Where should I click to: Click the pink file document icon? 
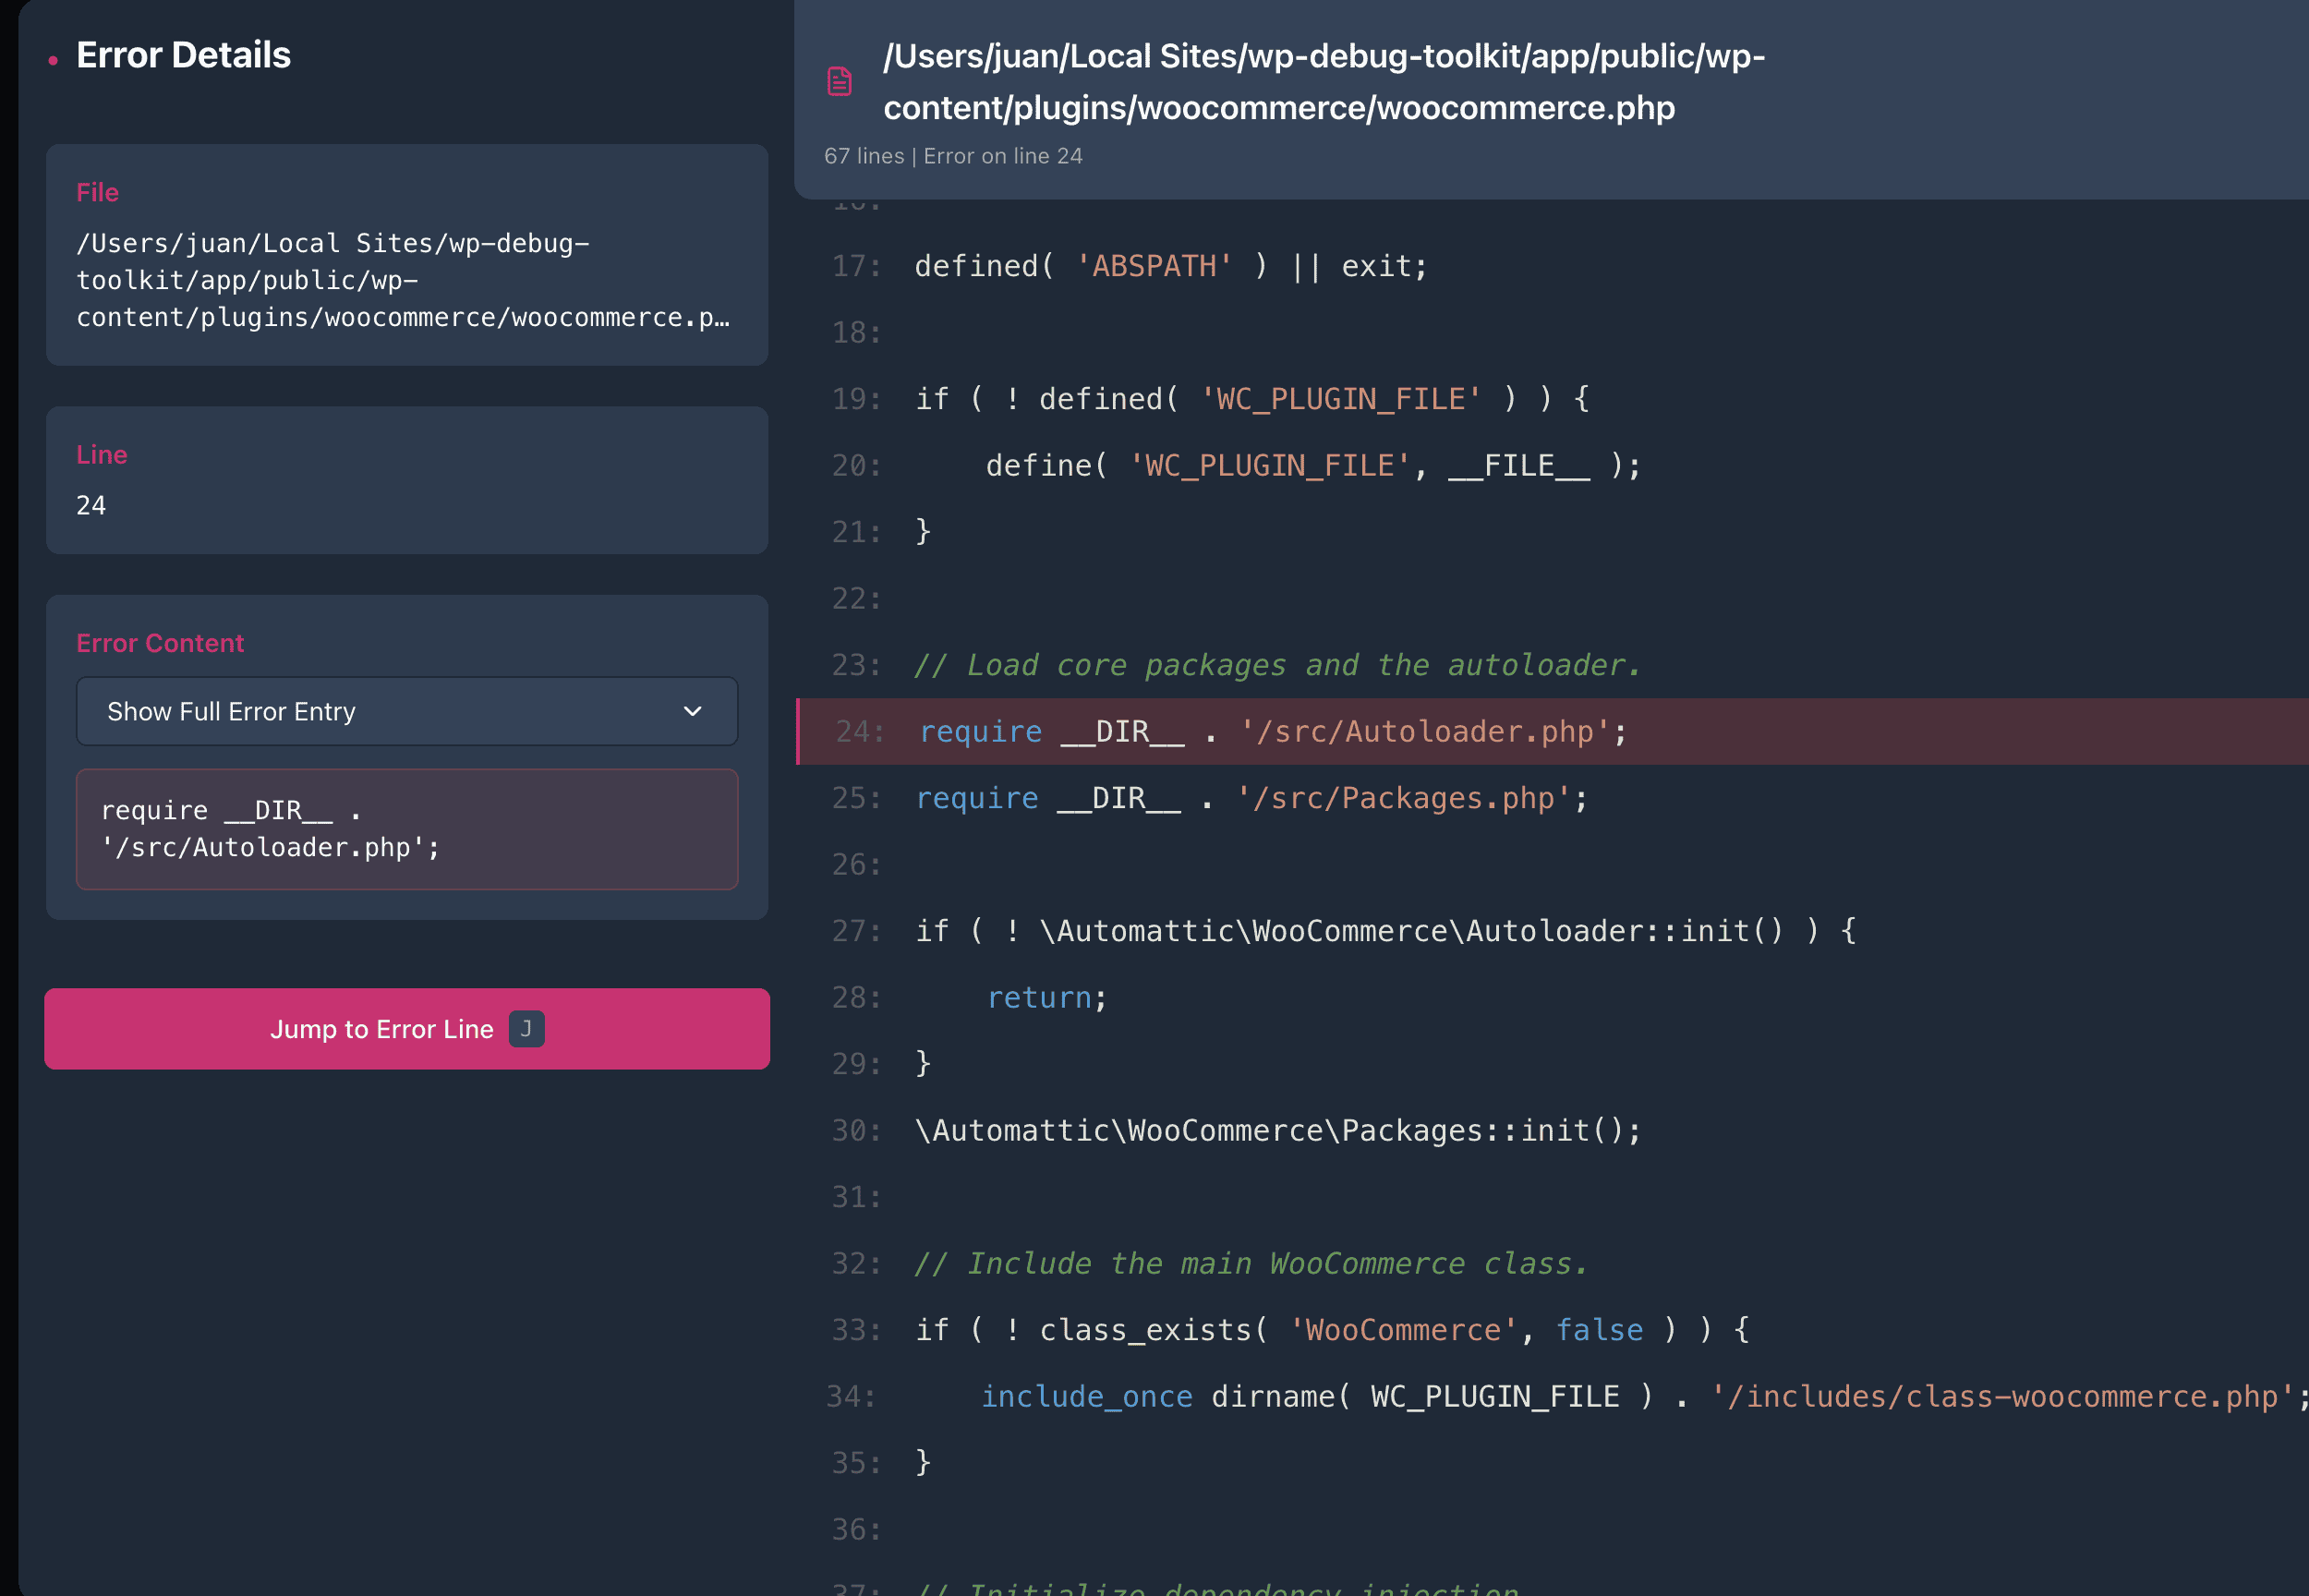click(839, 81)
